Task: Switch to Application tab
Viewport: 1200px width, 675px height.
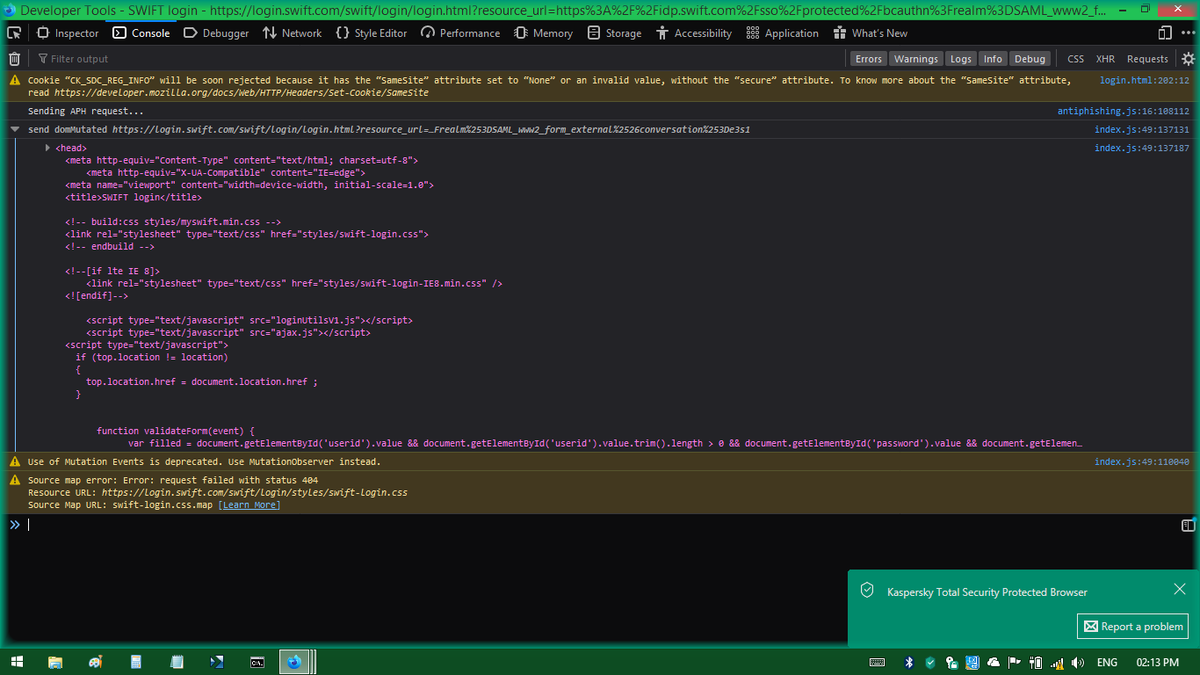Action: [783, 33]
